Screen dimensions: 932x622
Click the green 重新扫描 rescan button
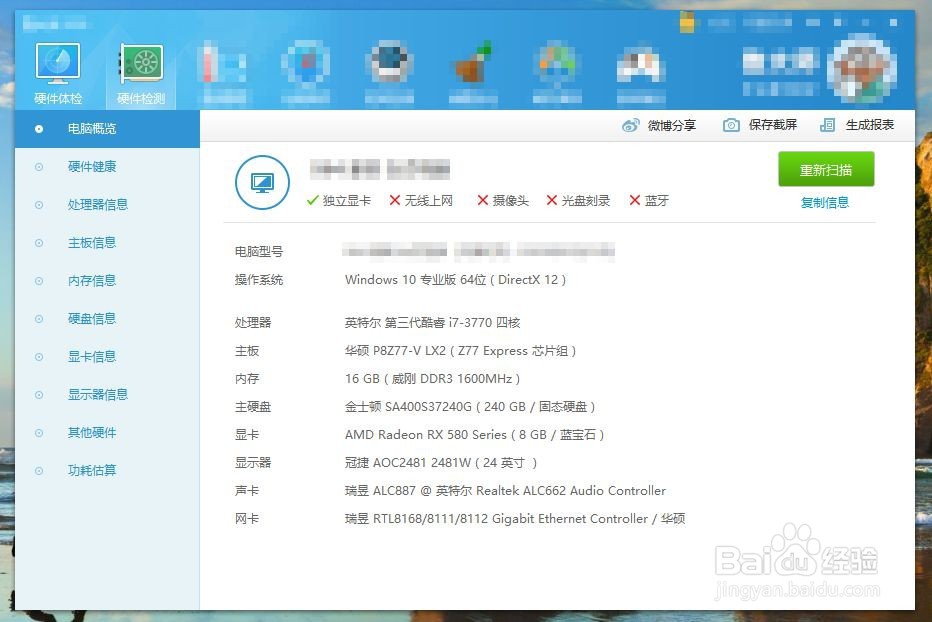click(826, 169)
